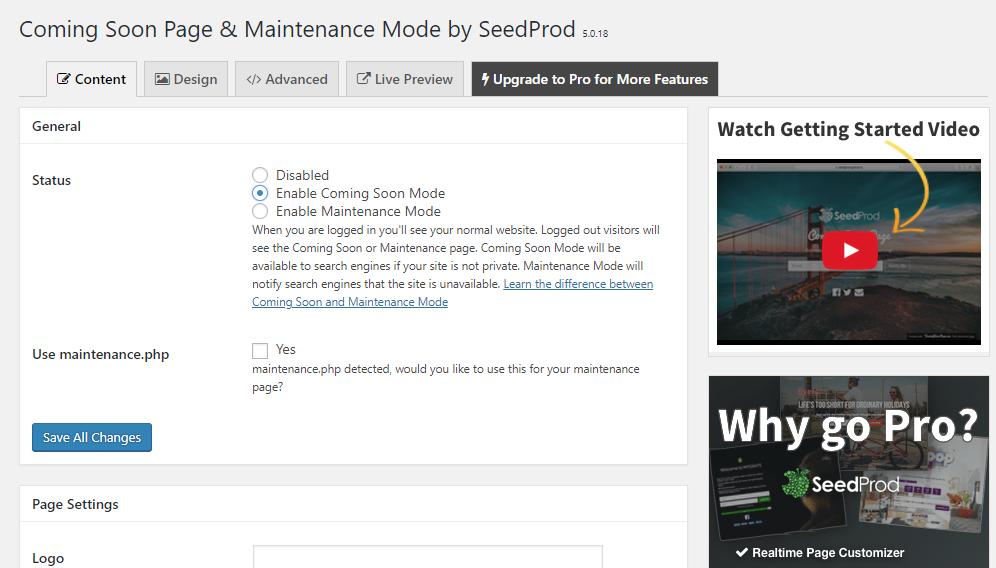Image resolution: width=996 pixels, height=568 pixels.
Task: Select Enable Maintenance Mode radio button
Action: click(x=260, y=211)
